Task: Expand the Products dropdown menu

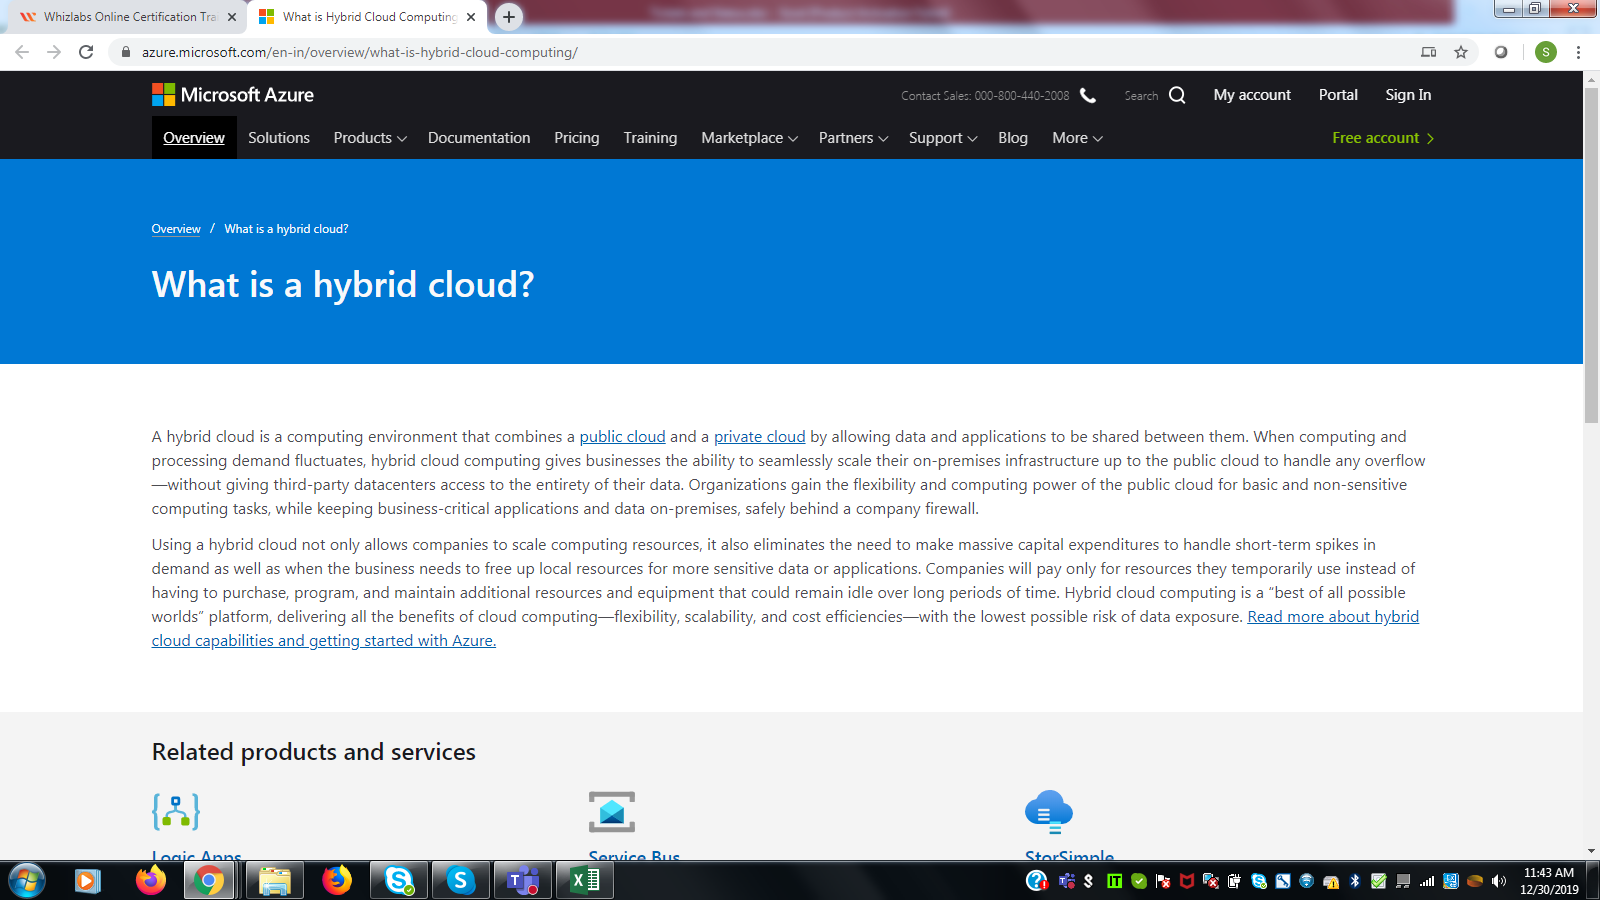Action: tap(370, 138)
